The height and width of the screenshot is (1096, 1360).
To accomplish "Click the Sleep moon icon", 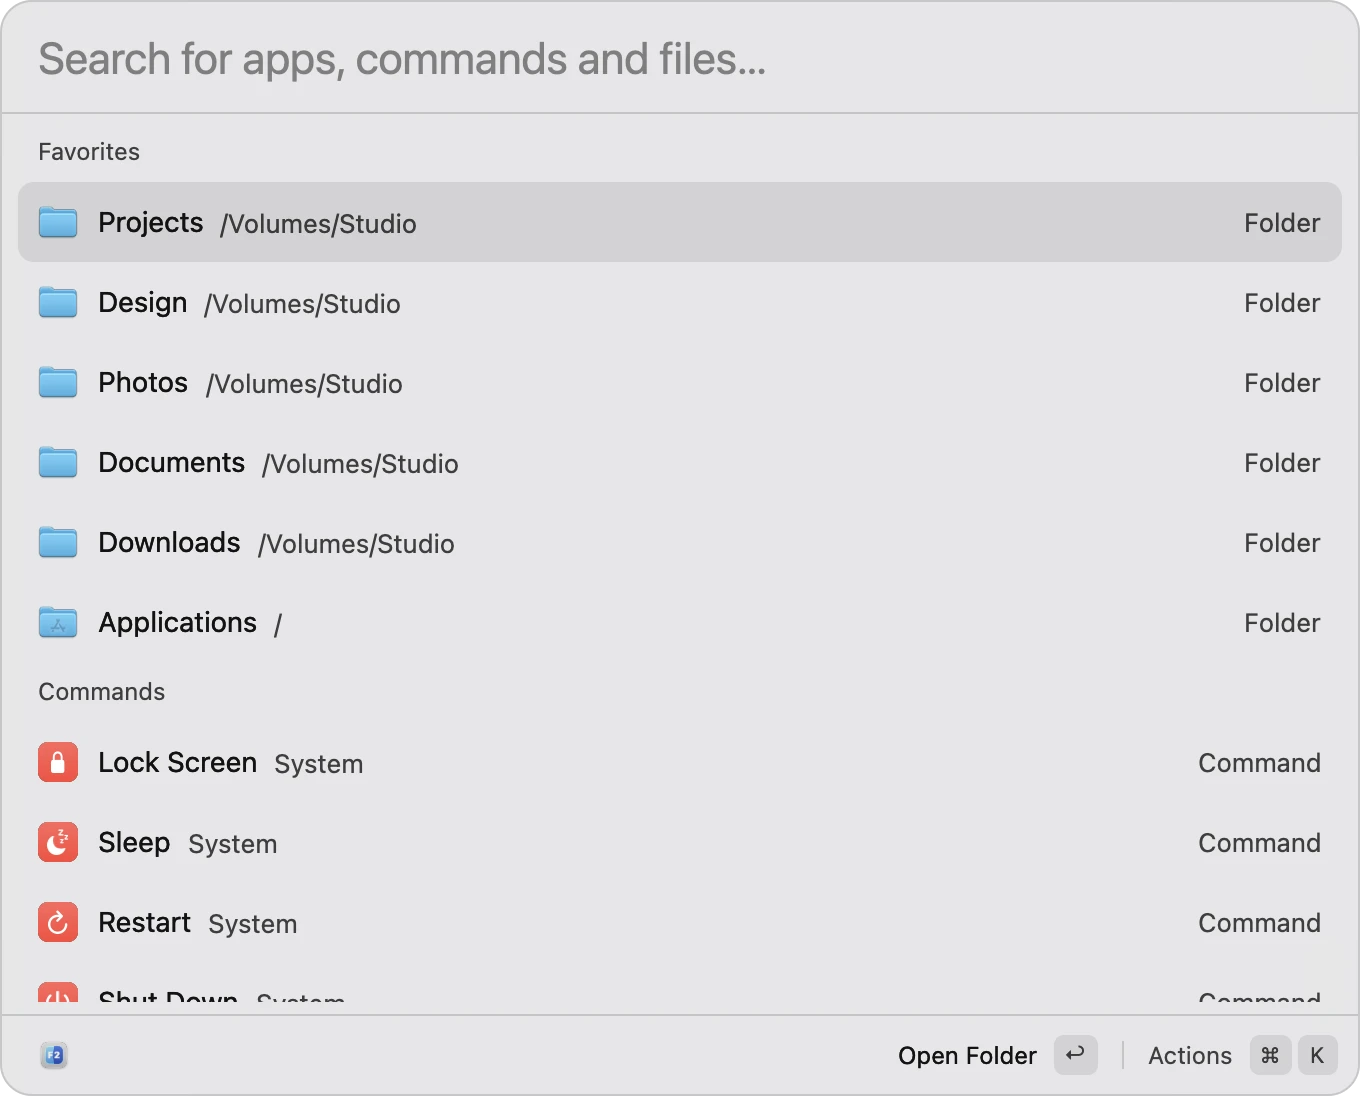I will pos(58,842).
